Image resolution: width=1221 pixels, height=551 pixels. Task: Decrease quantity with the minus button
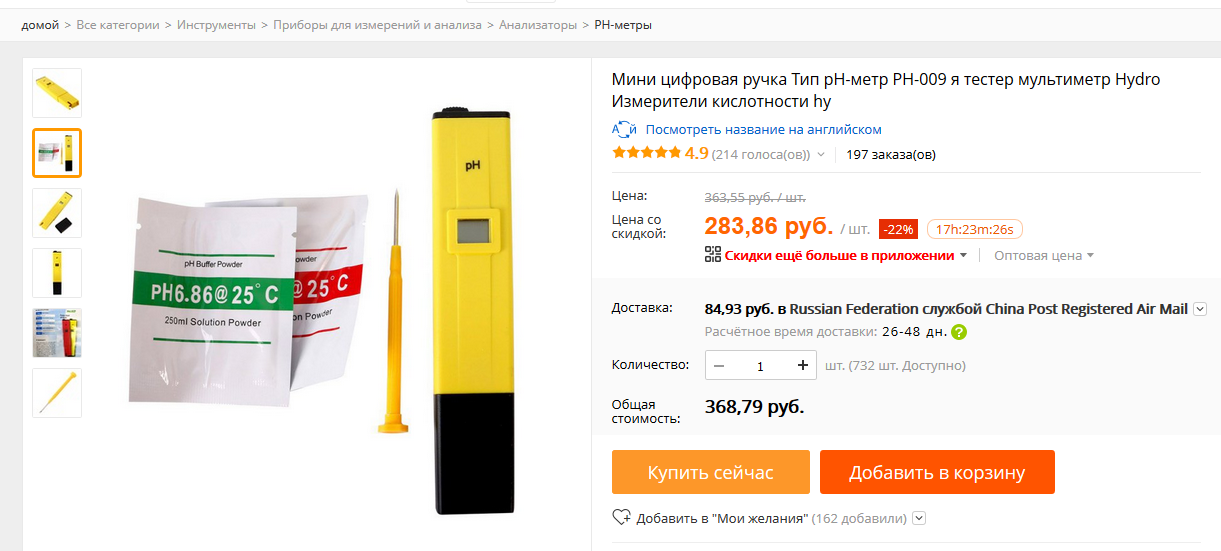[719, 366]
